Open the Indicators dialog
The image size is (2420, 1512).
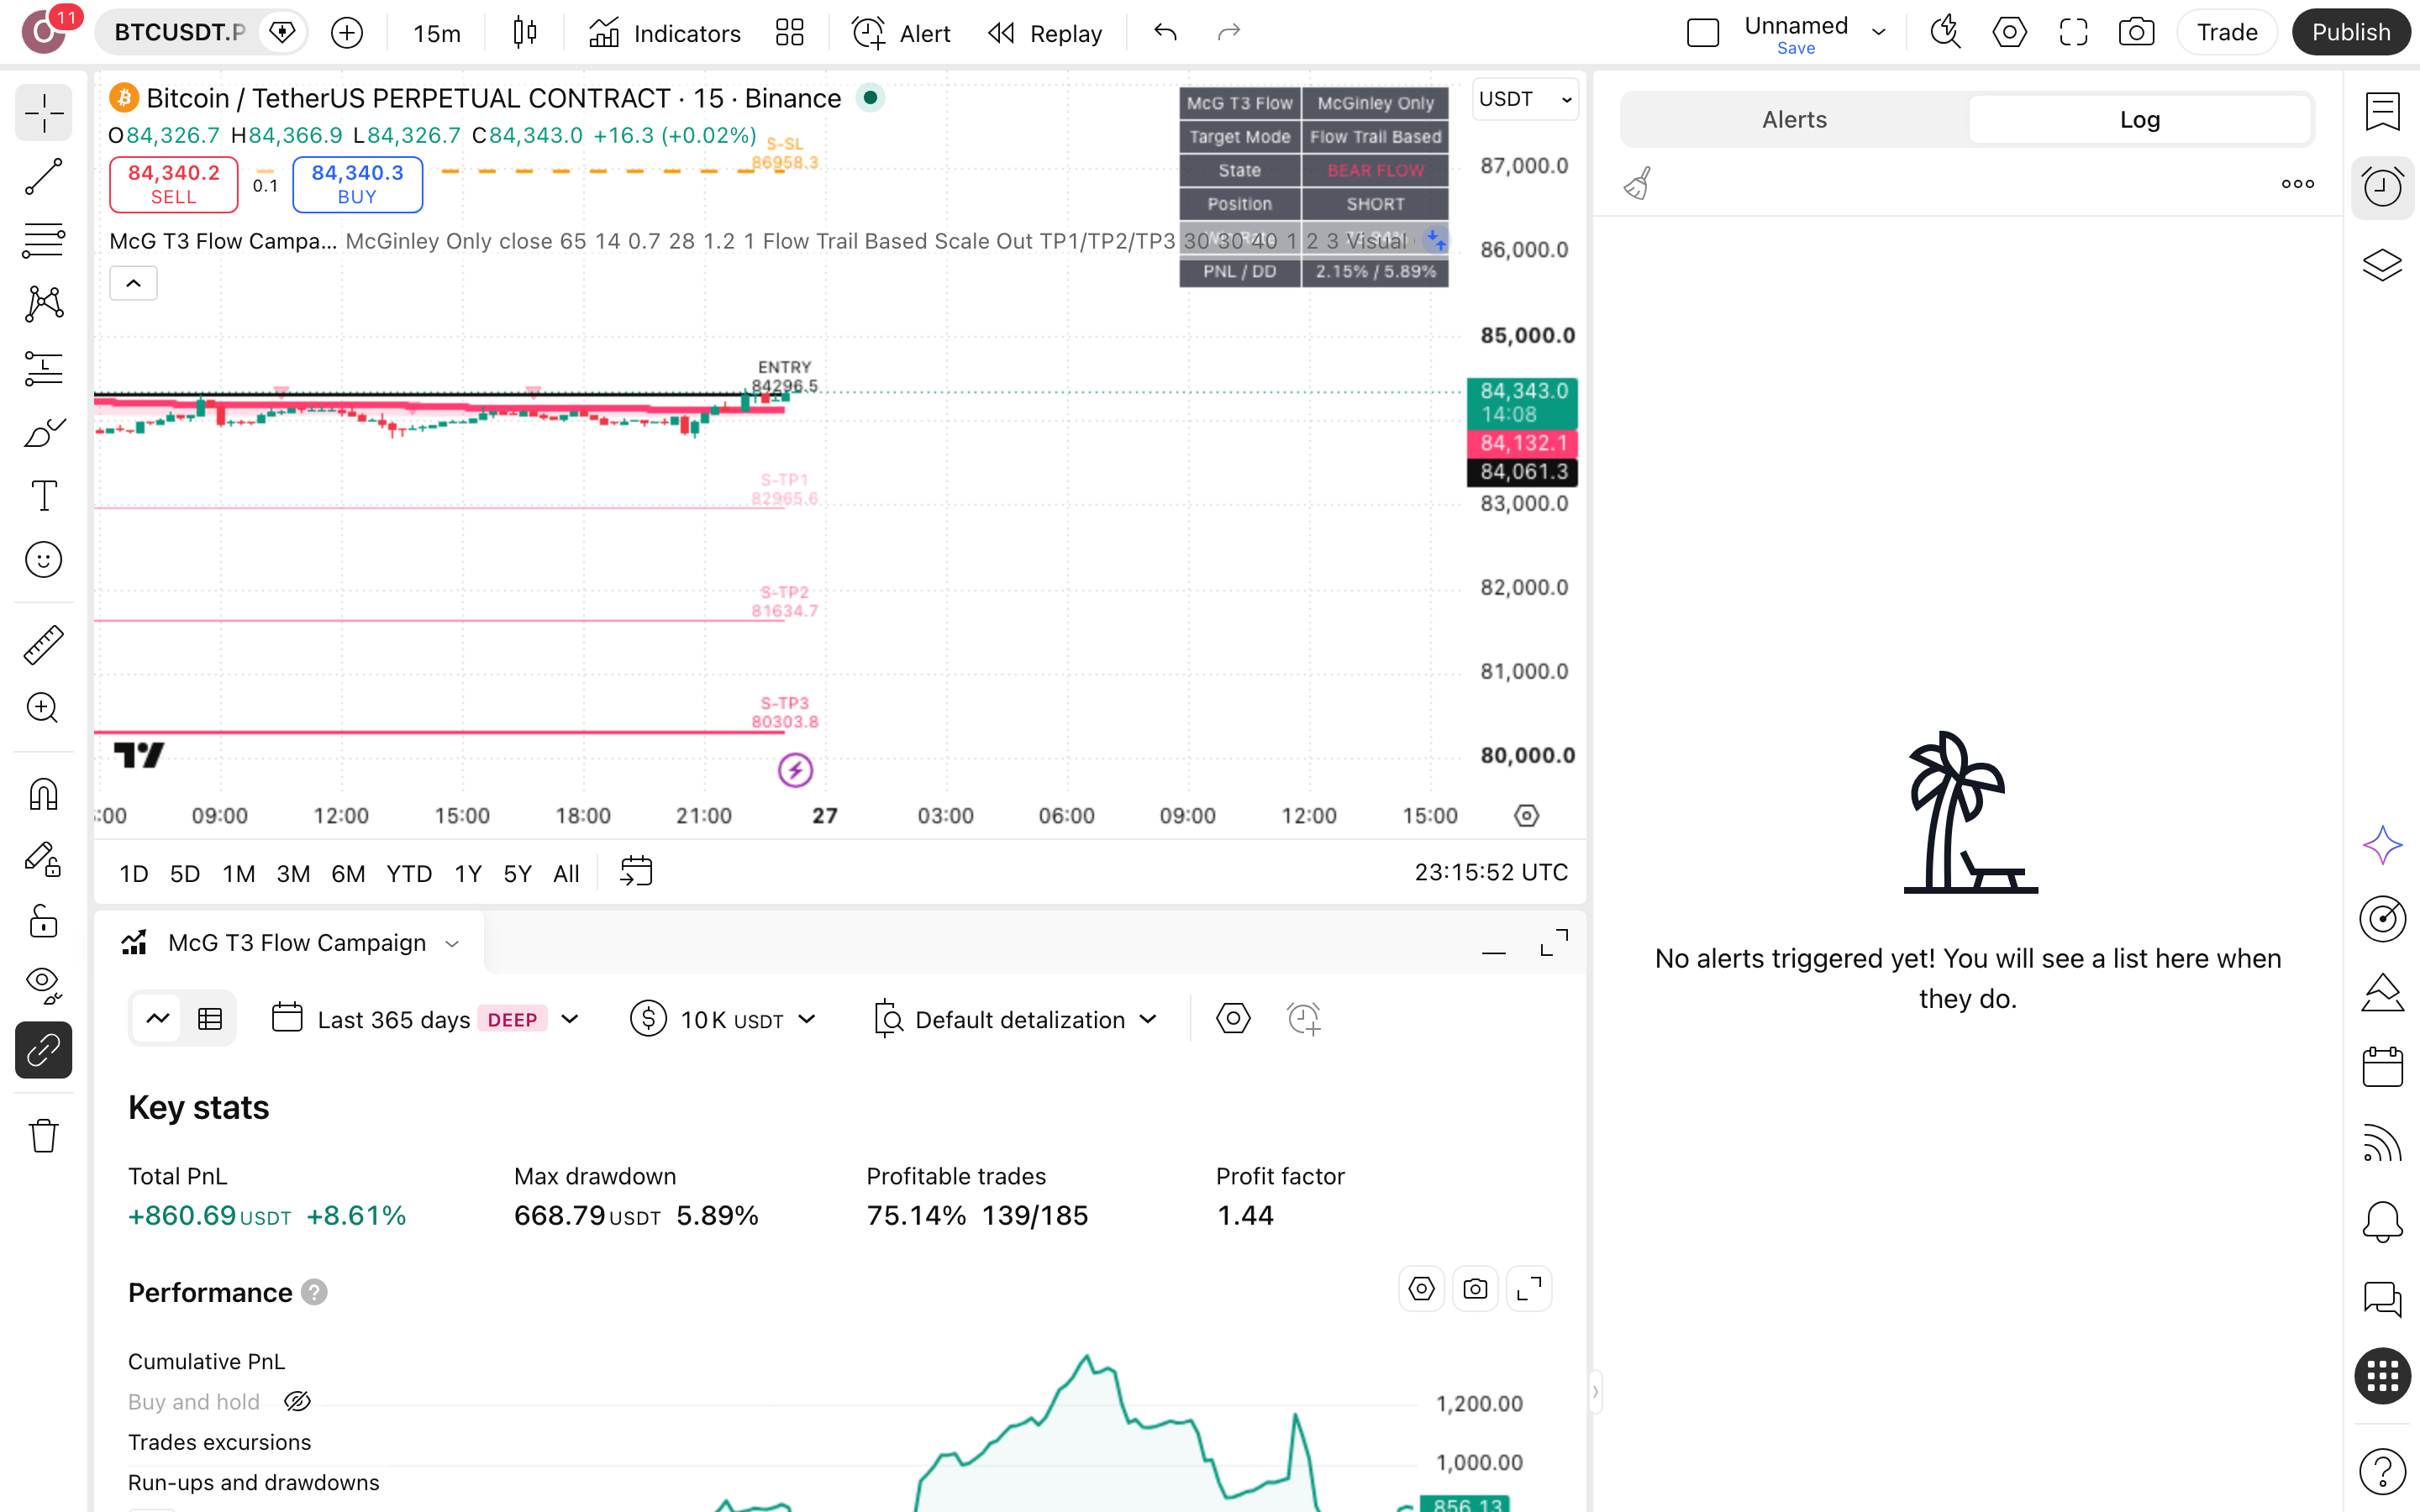[665, 33]
